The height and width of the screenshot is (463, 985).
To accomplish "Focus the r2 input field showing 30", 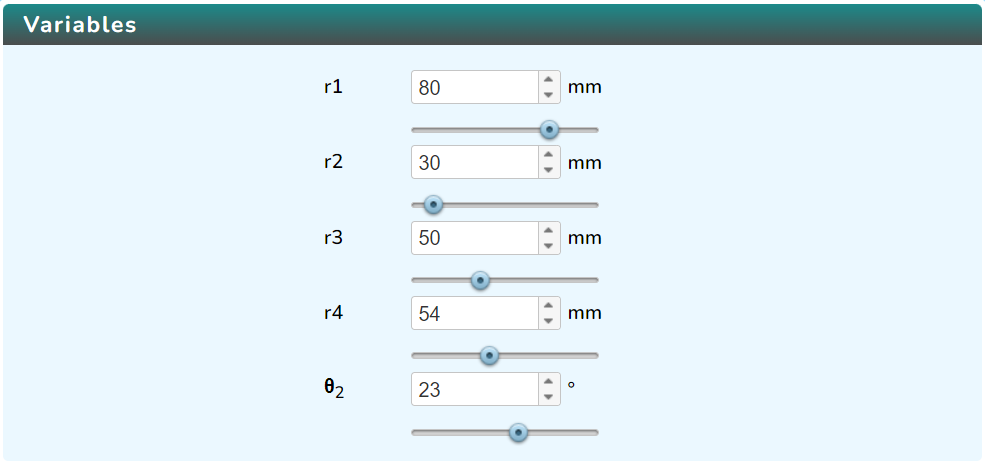I will 476,163.
